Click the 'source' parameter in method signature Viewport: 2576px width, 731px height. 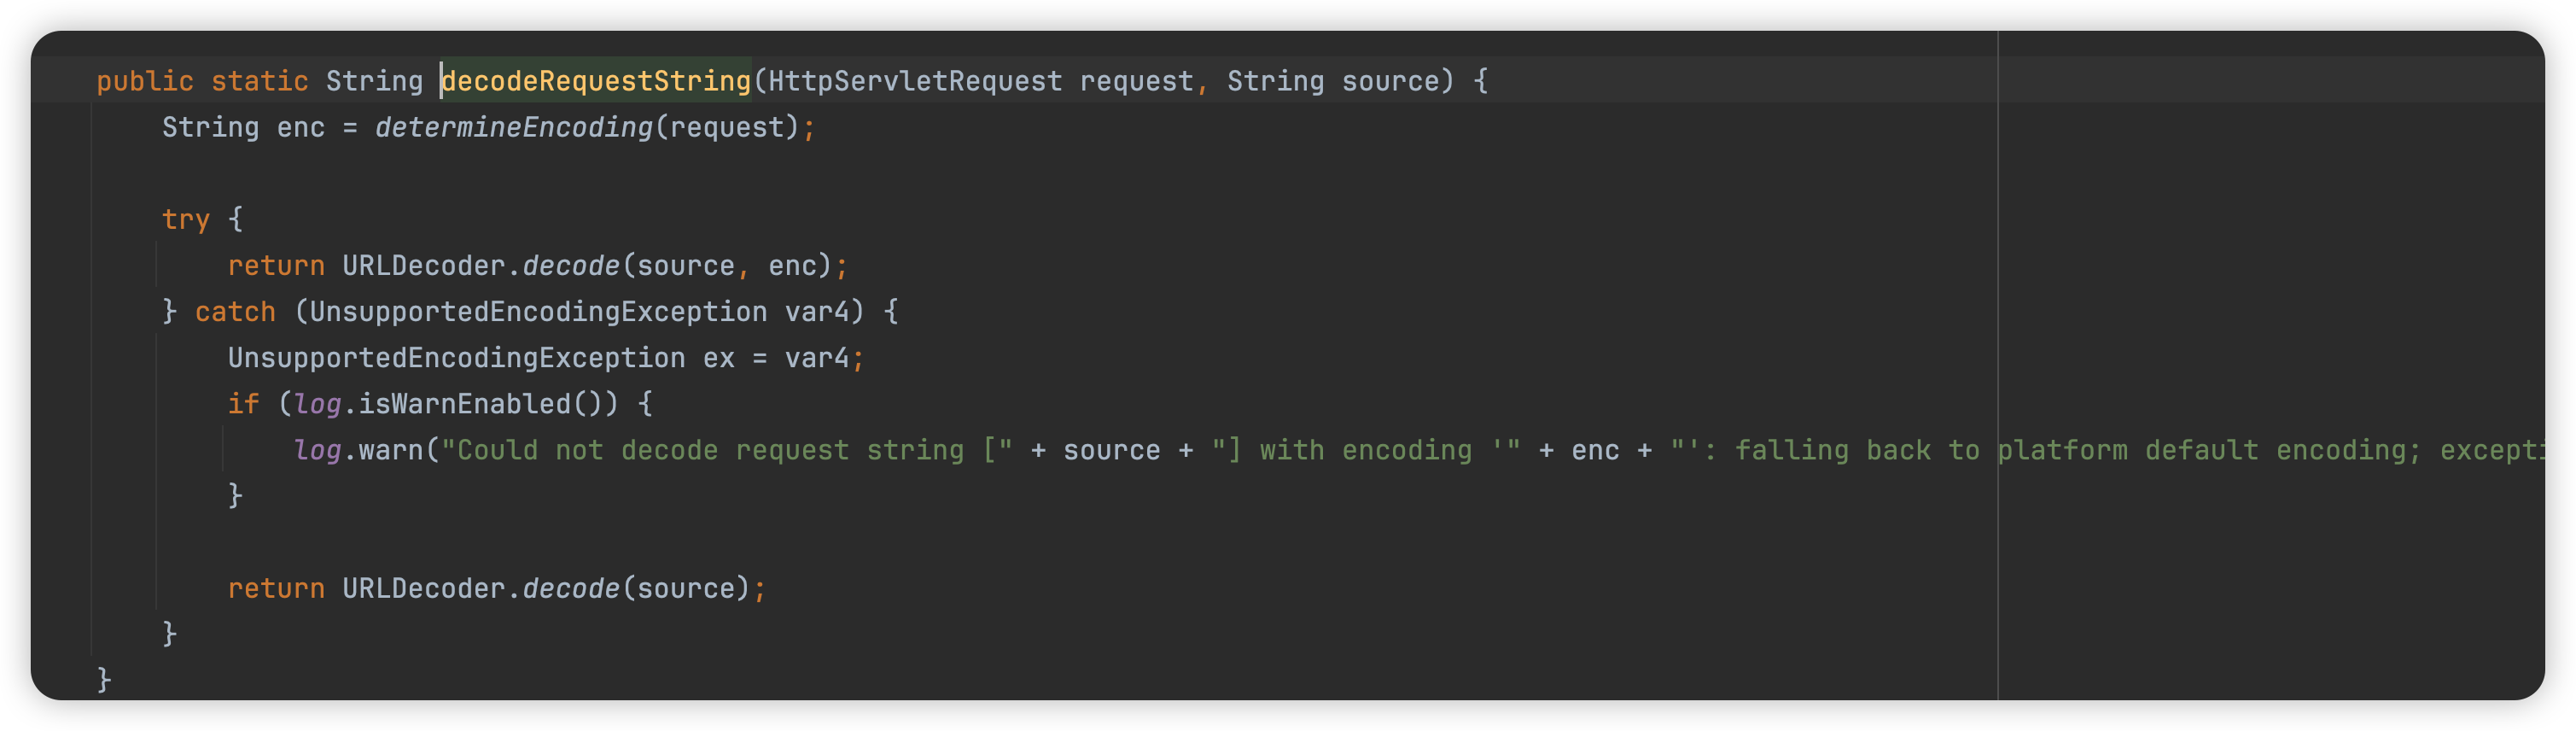click(x=1389, y=81)
